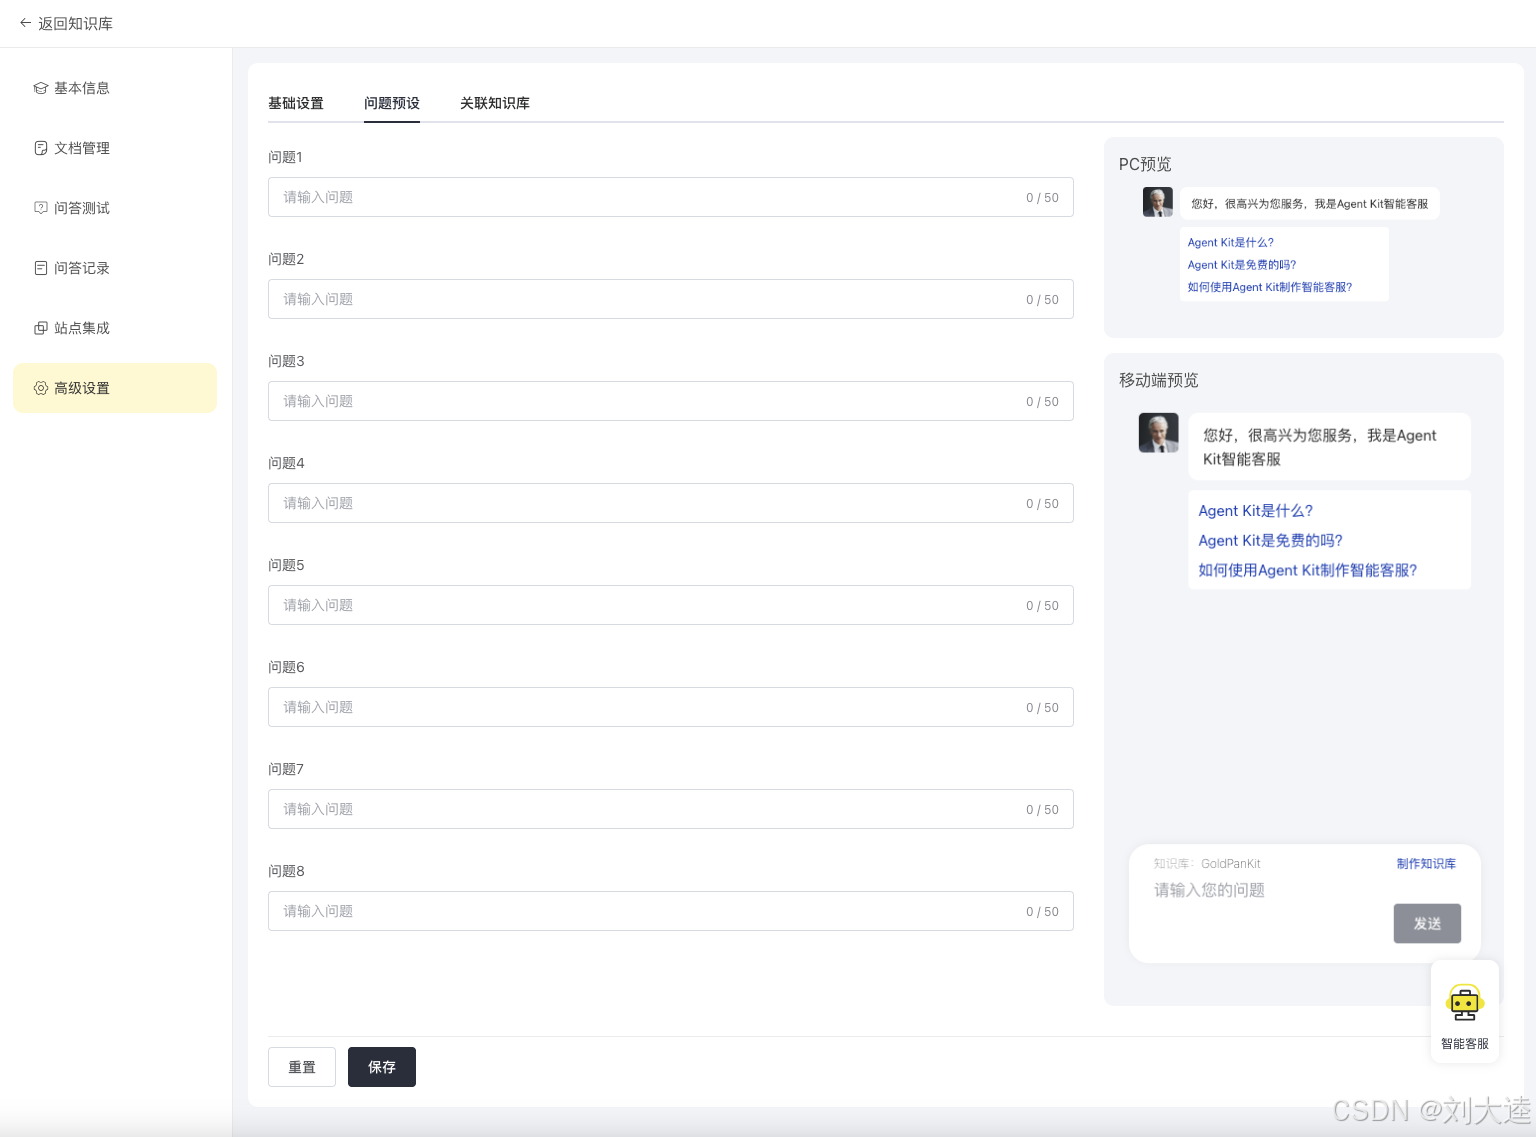Click the 移动端预览 heading
The width and height of the screenshot is (1536, 1137).
tap(1159, 380)
